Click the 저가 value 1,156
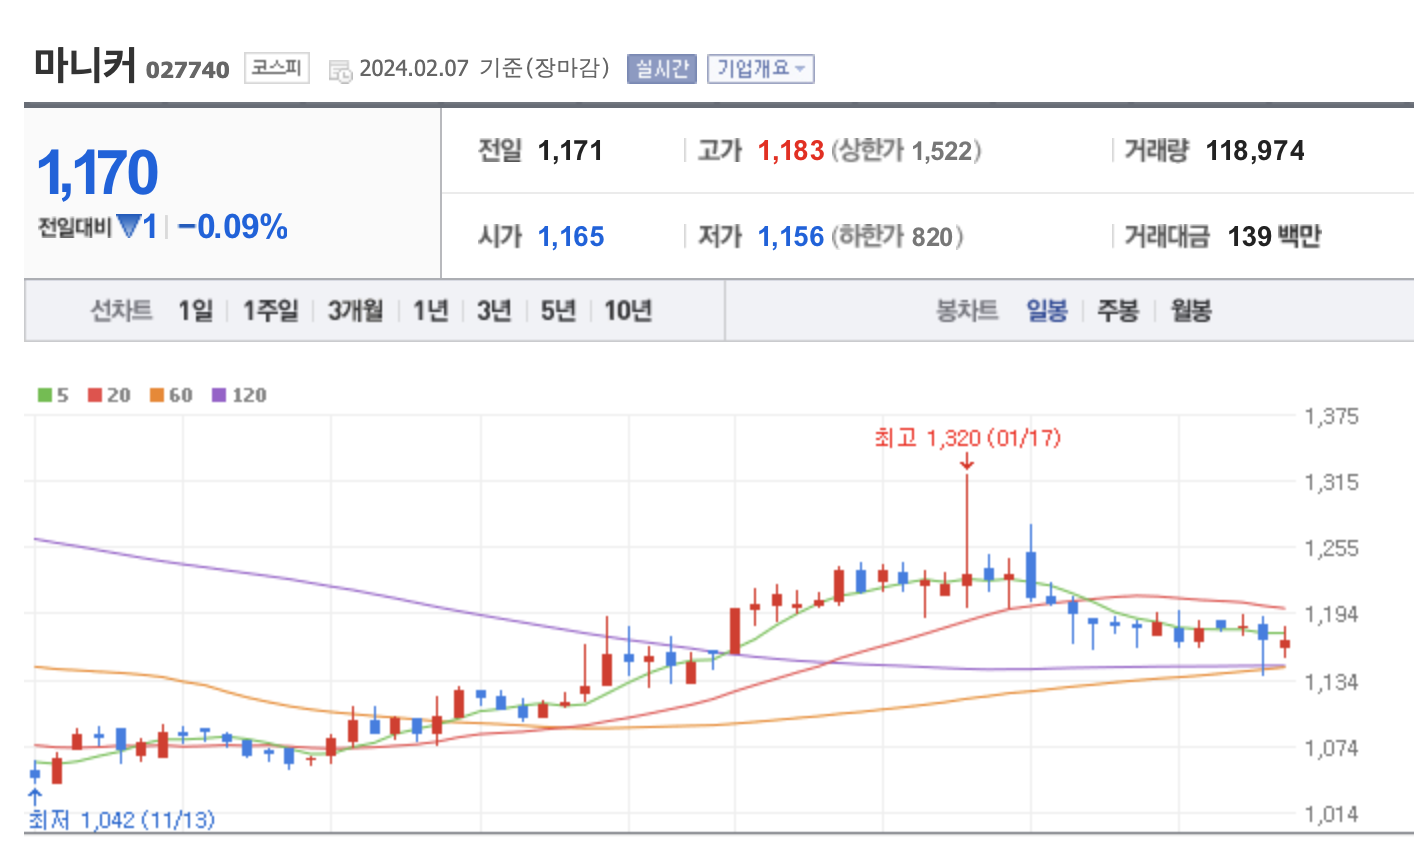Viewport: 1414px width, 842px height. pyautogui.click(x=791, y=237)
